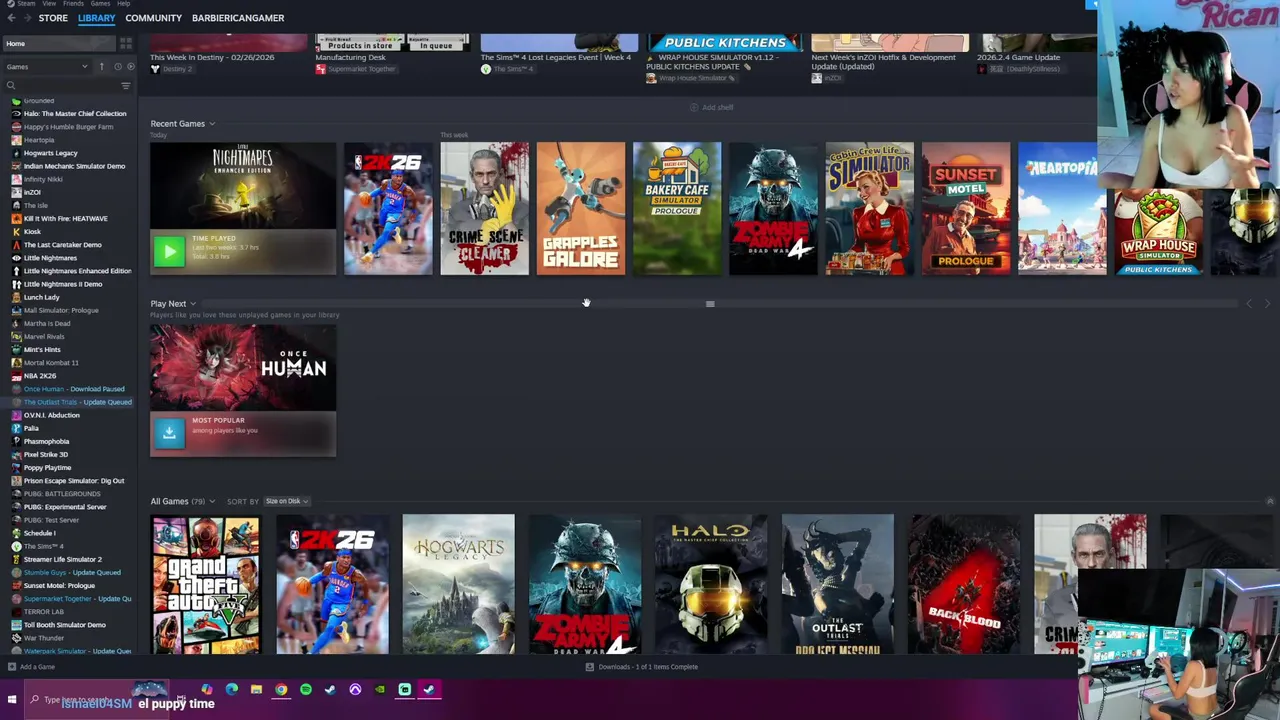1280x720 pixels.
Task: Open advanced filter options icon
Action: pyautogui.click(x=126, y=86)
